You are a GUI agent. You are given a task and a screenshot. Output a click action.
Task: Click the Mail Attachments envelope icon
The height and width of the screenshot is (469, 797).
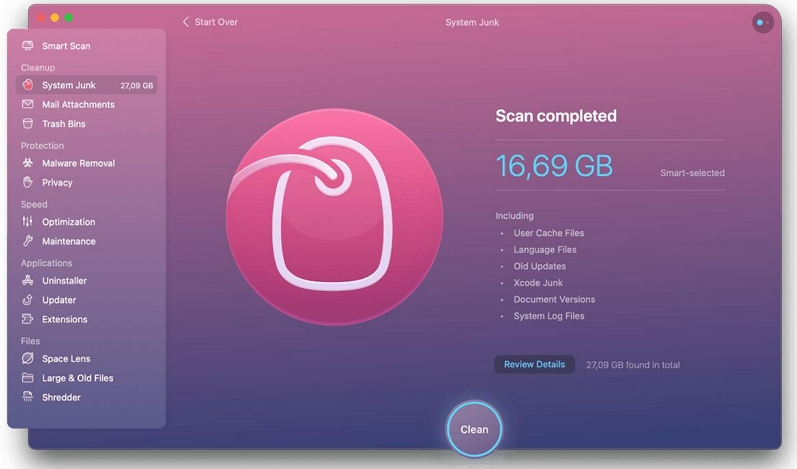point(28,104)
